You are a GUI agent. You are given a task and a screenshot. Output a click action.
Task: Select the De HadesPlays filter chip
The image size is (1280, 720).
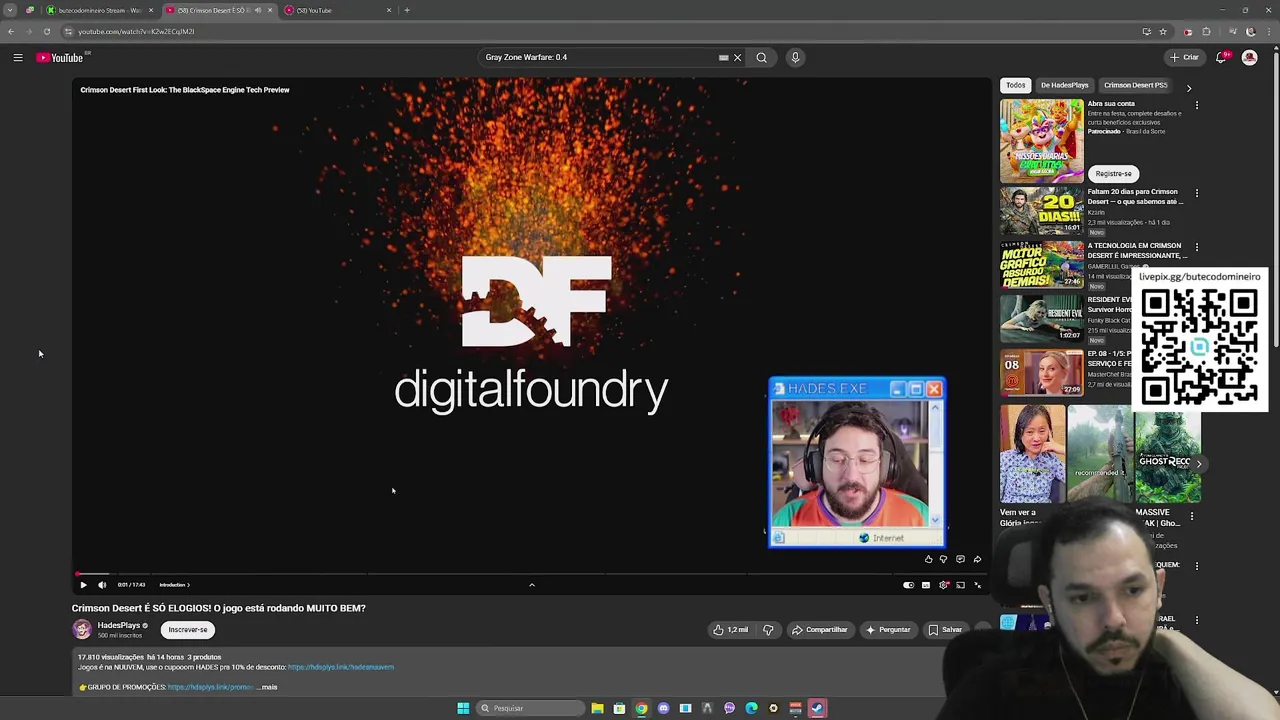1064,85
